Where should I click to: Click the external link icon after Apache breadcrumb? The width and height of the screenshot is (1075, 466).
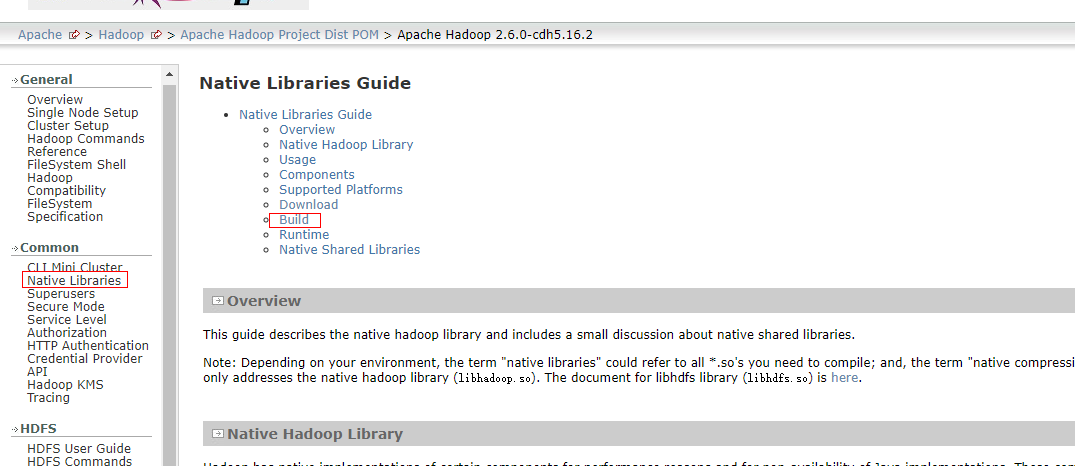[x=75, y=35]
